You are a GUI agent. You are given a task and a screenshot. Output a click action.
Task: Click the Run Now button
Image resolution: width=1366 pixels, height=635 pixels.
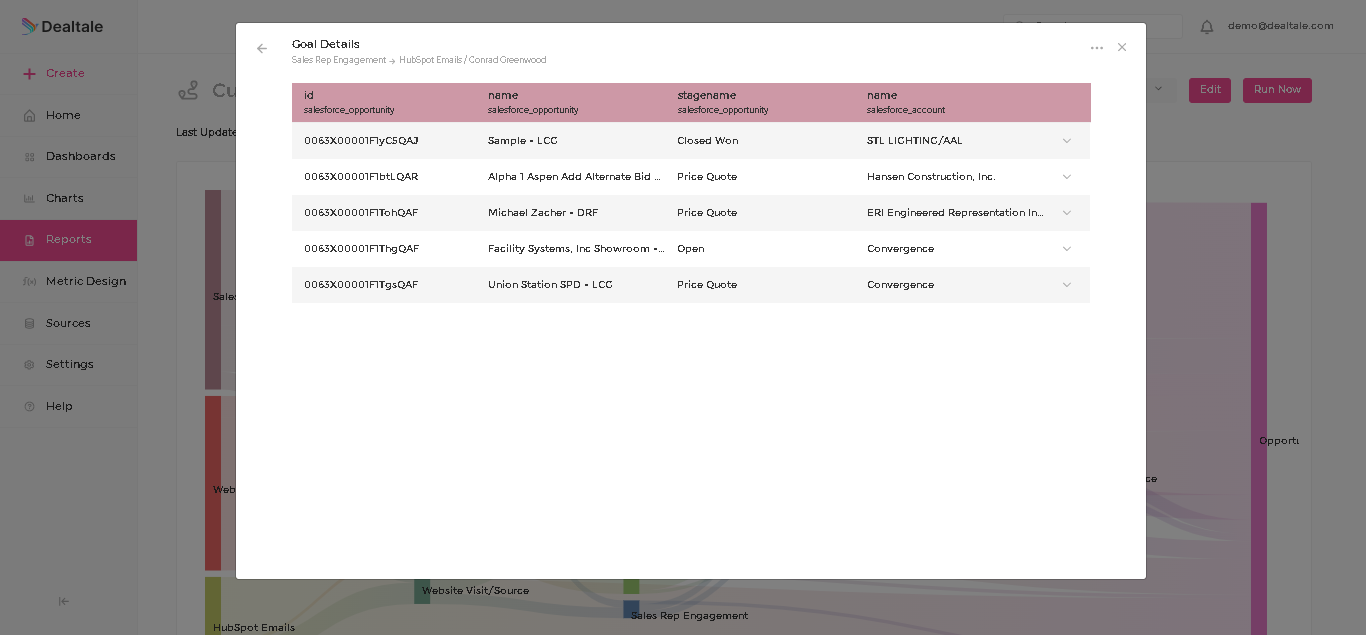pyautogui.click(x=1277, y=90)
